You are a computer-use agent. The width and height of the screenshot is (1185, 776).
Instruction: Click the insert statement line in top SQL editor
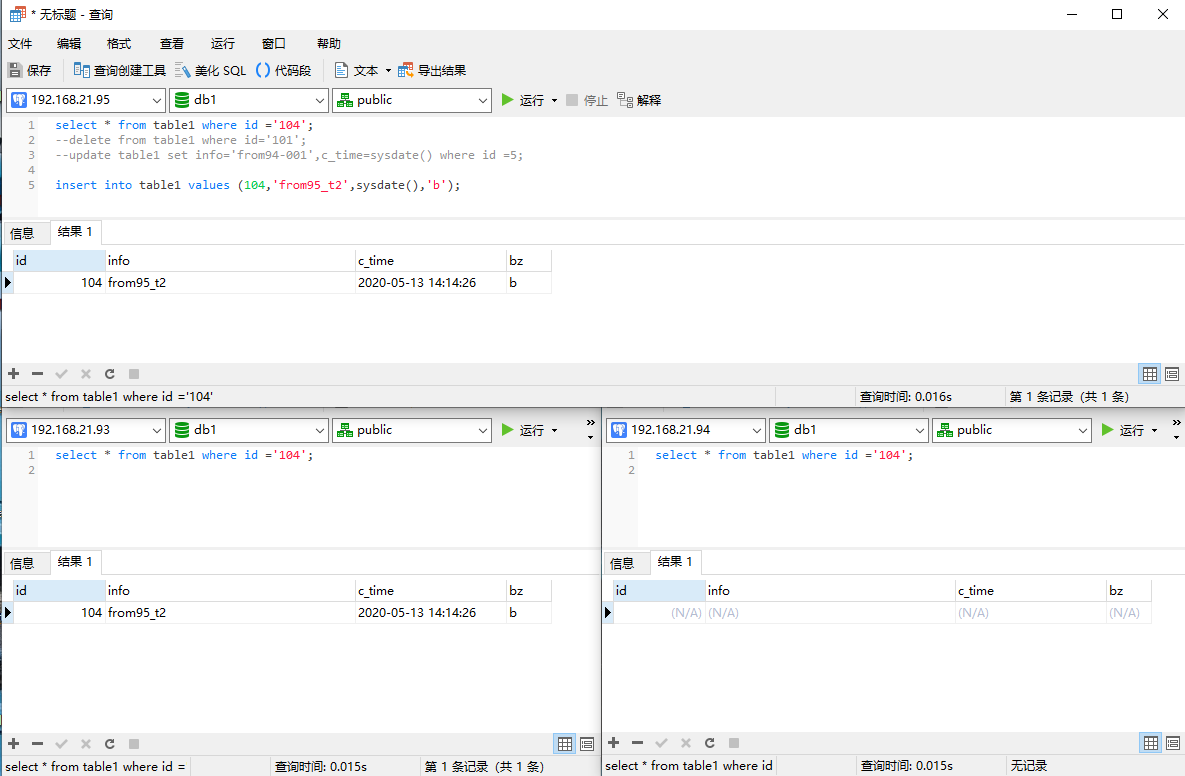[258, 185]
